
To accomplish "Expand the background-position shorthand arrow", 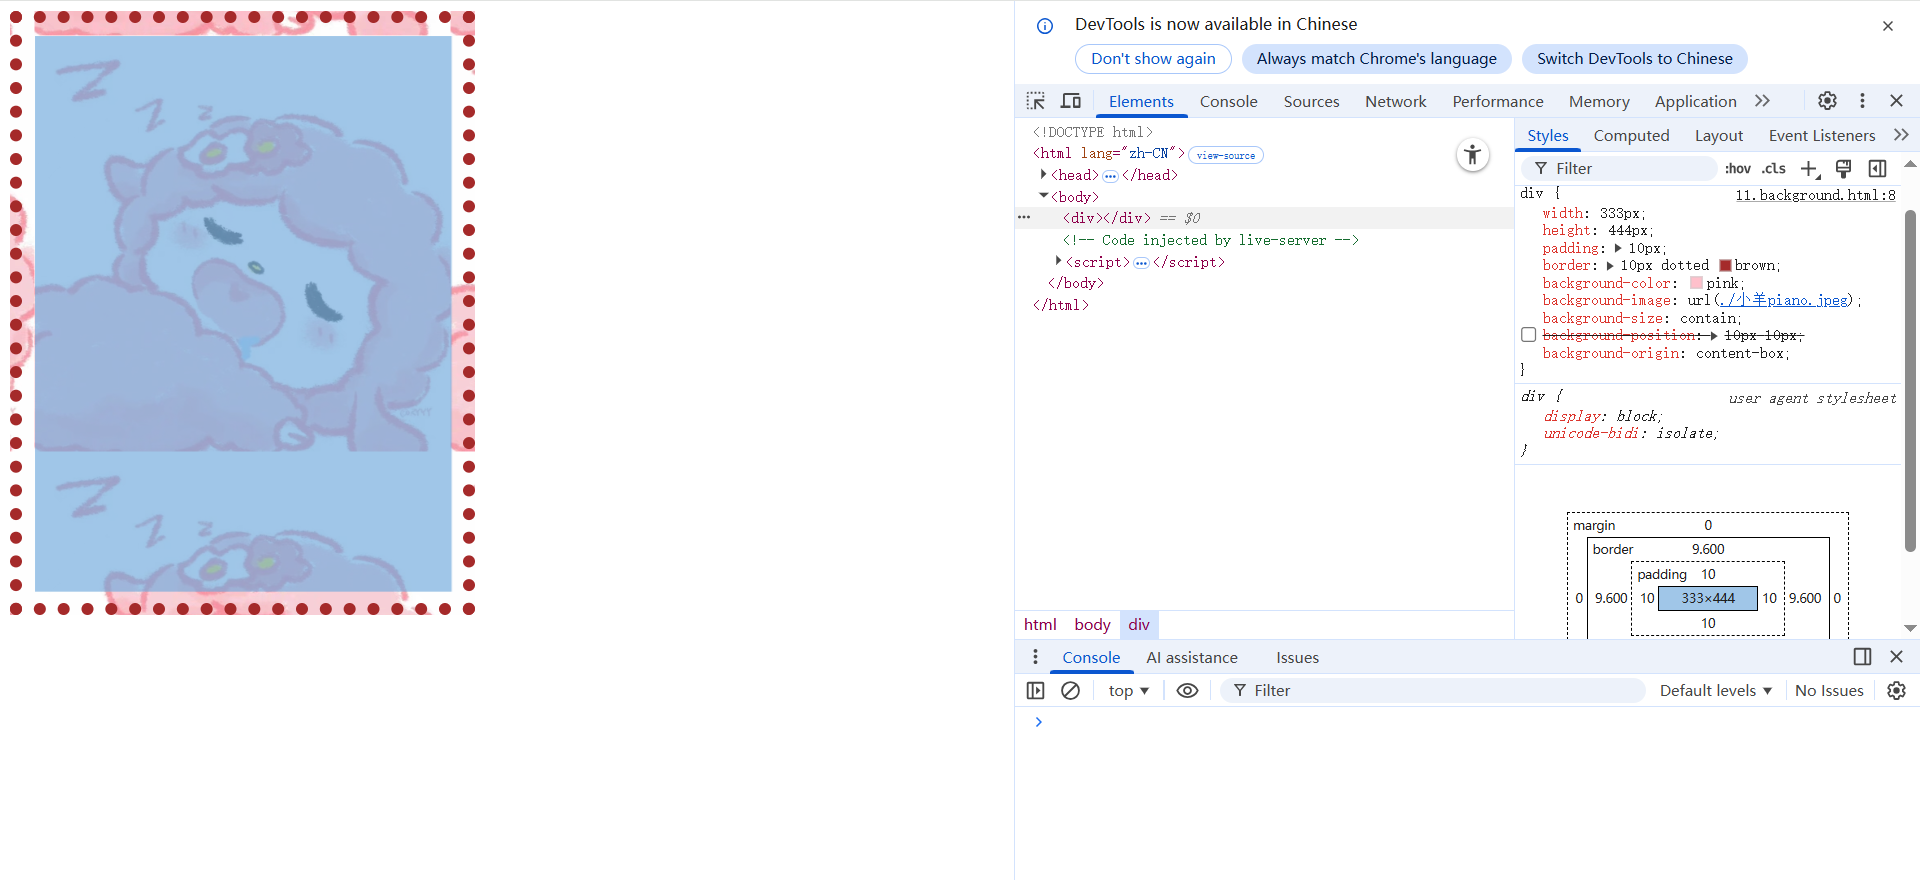I will tap(1714, 336).
